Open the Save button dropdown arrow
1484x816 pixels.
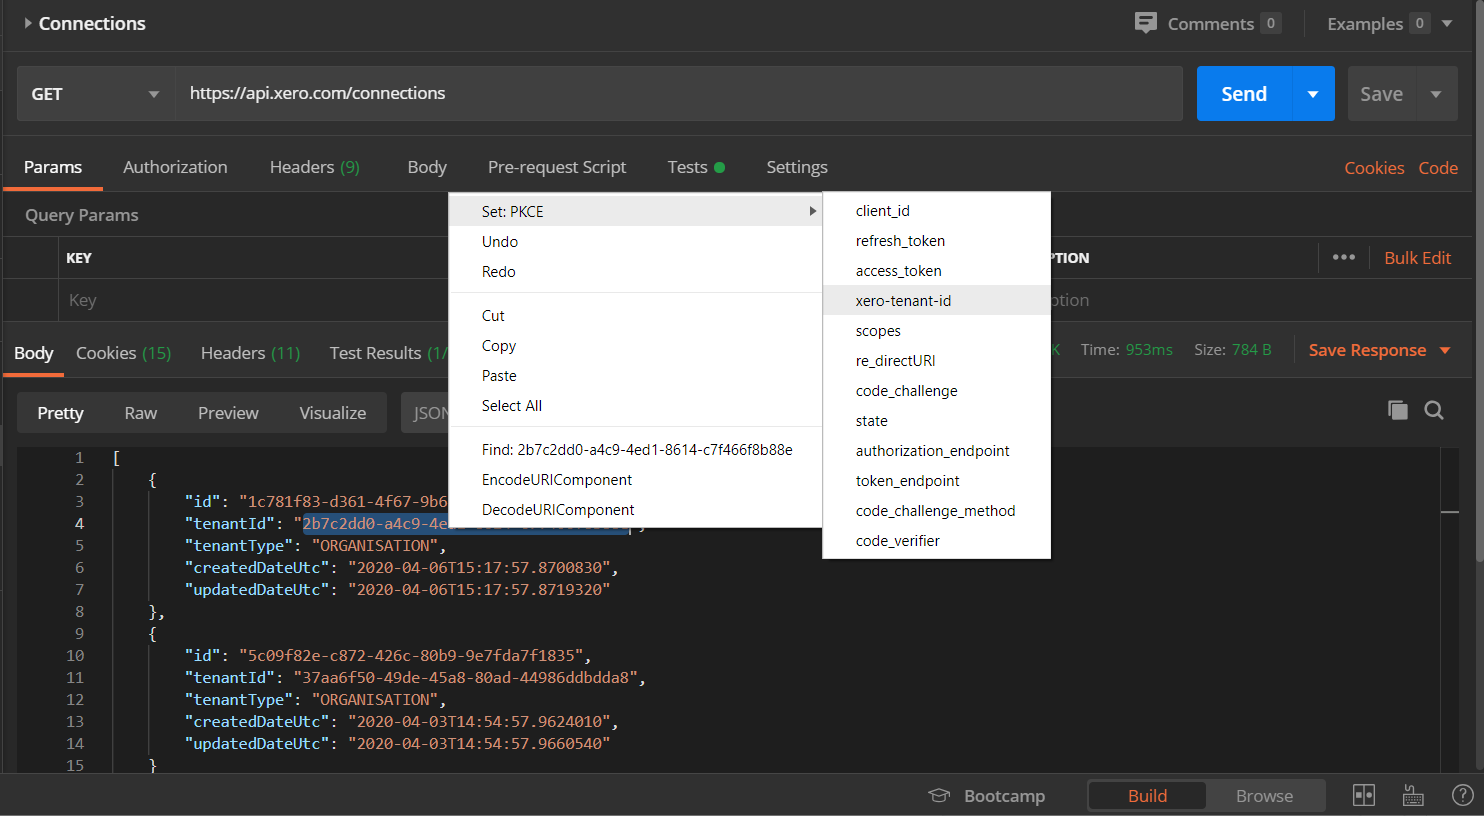(1436, 94)
